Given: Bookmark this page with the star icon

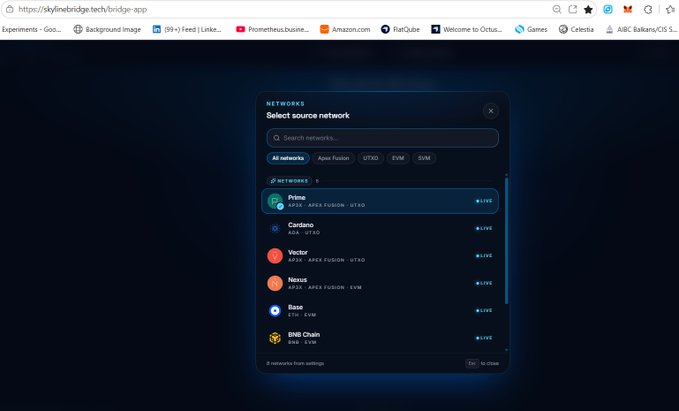Looking at the screenshot, I should (588, 10).
